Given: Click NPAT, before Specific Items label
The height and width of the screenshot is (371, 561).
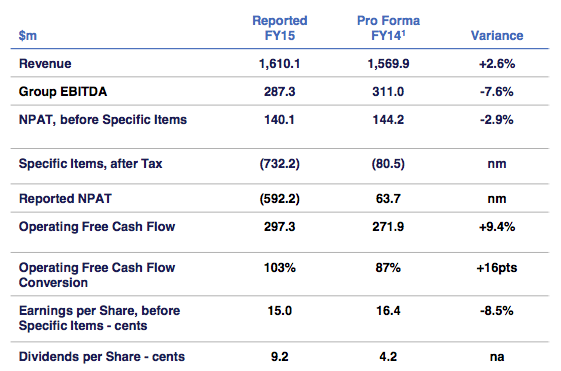Looking at the screenshot, I should click(103, 119).
